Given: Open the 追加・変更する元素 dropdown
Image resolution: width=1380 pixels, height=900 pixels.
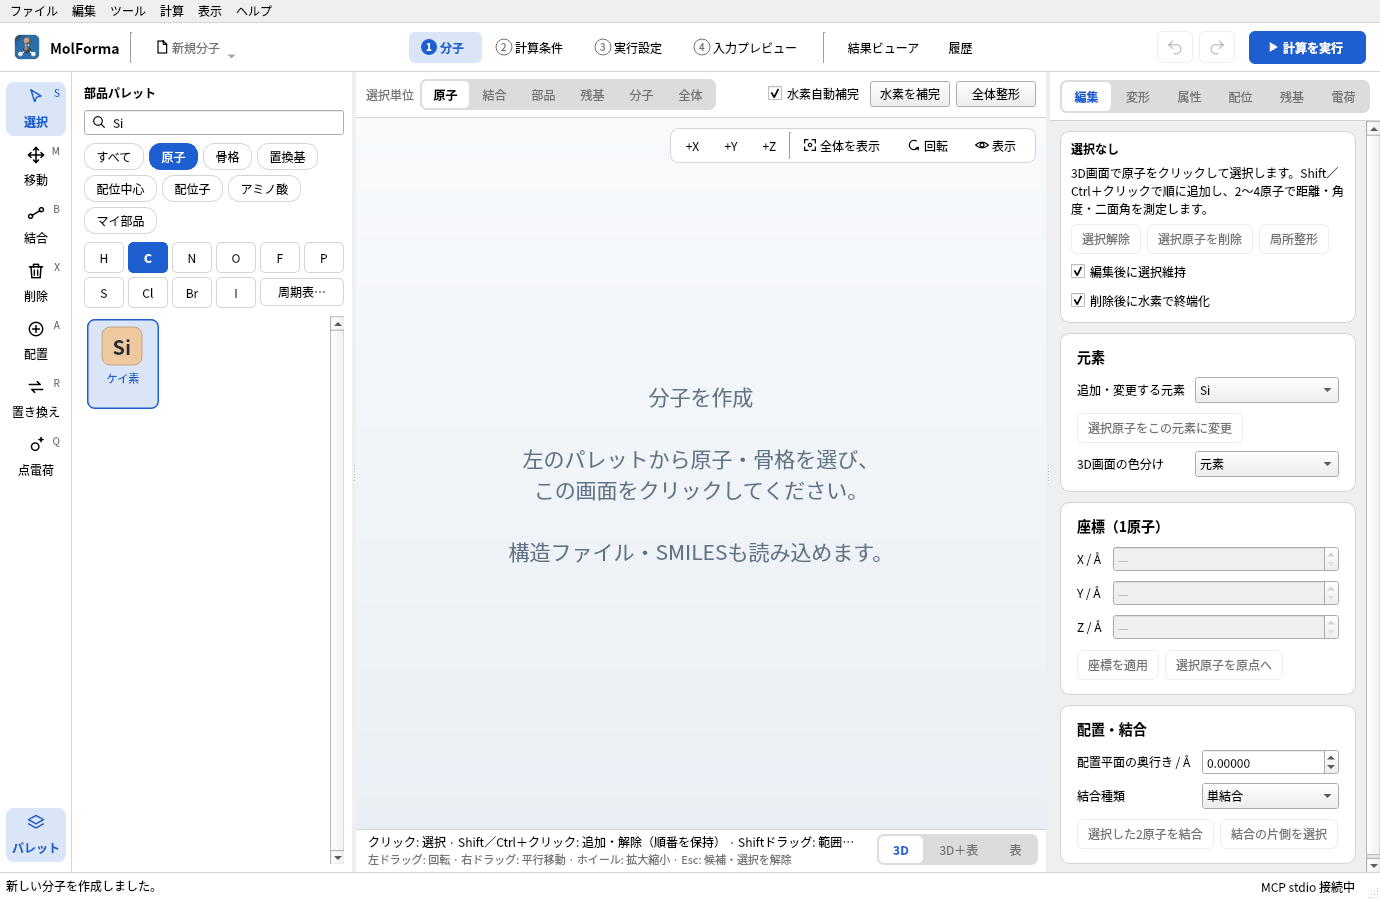Looking at the screenshot, I should coord(1266,390).
